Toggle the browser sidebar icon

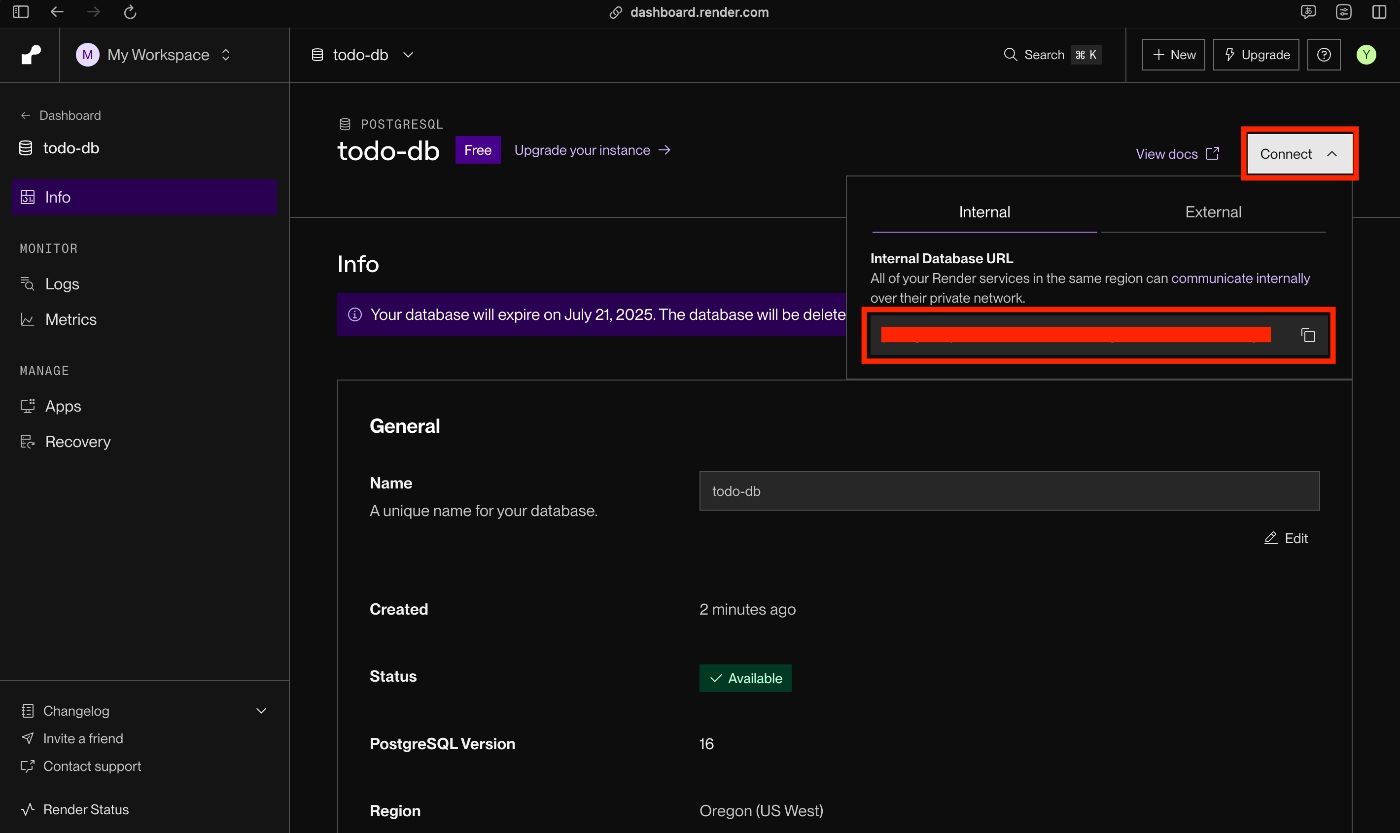21,12
